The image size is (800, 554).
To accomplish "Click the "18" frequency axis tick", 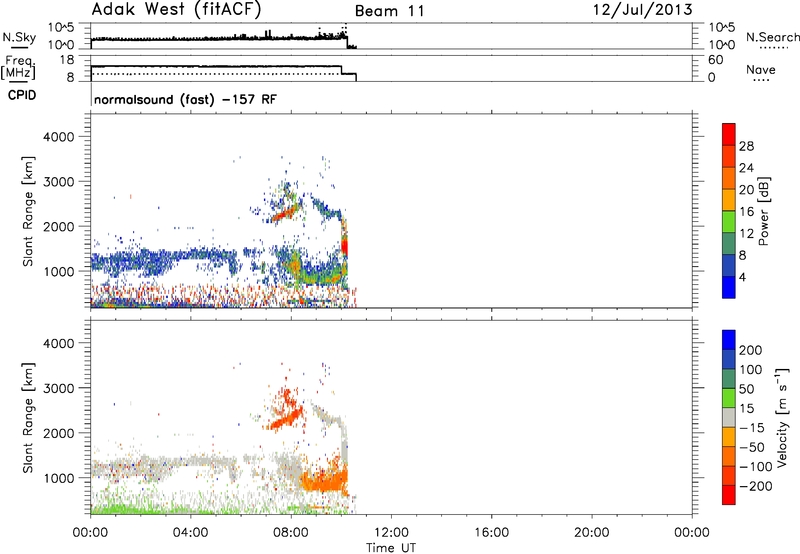I will tap(67, 60).
